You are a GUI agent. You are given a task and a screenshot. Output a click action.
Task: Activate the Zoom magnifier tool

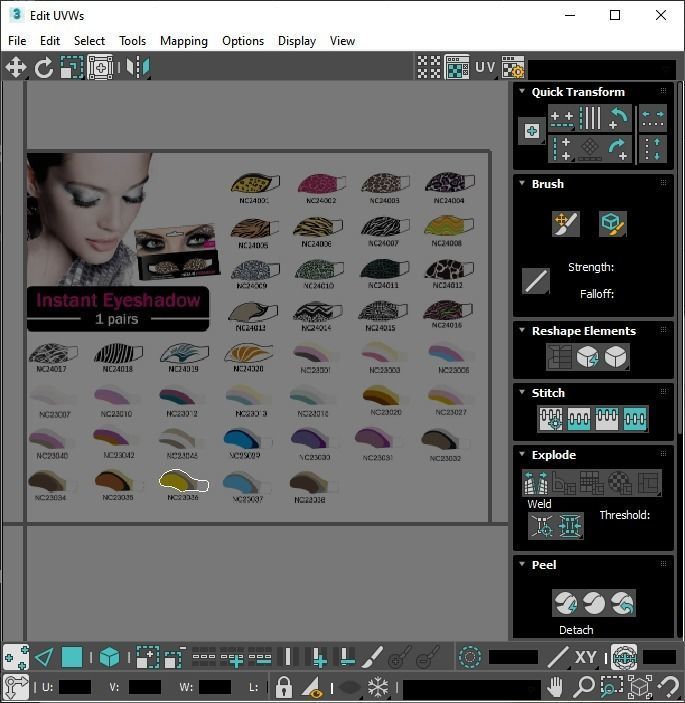tap(583, 686)
